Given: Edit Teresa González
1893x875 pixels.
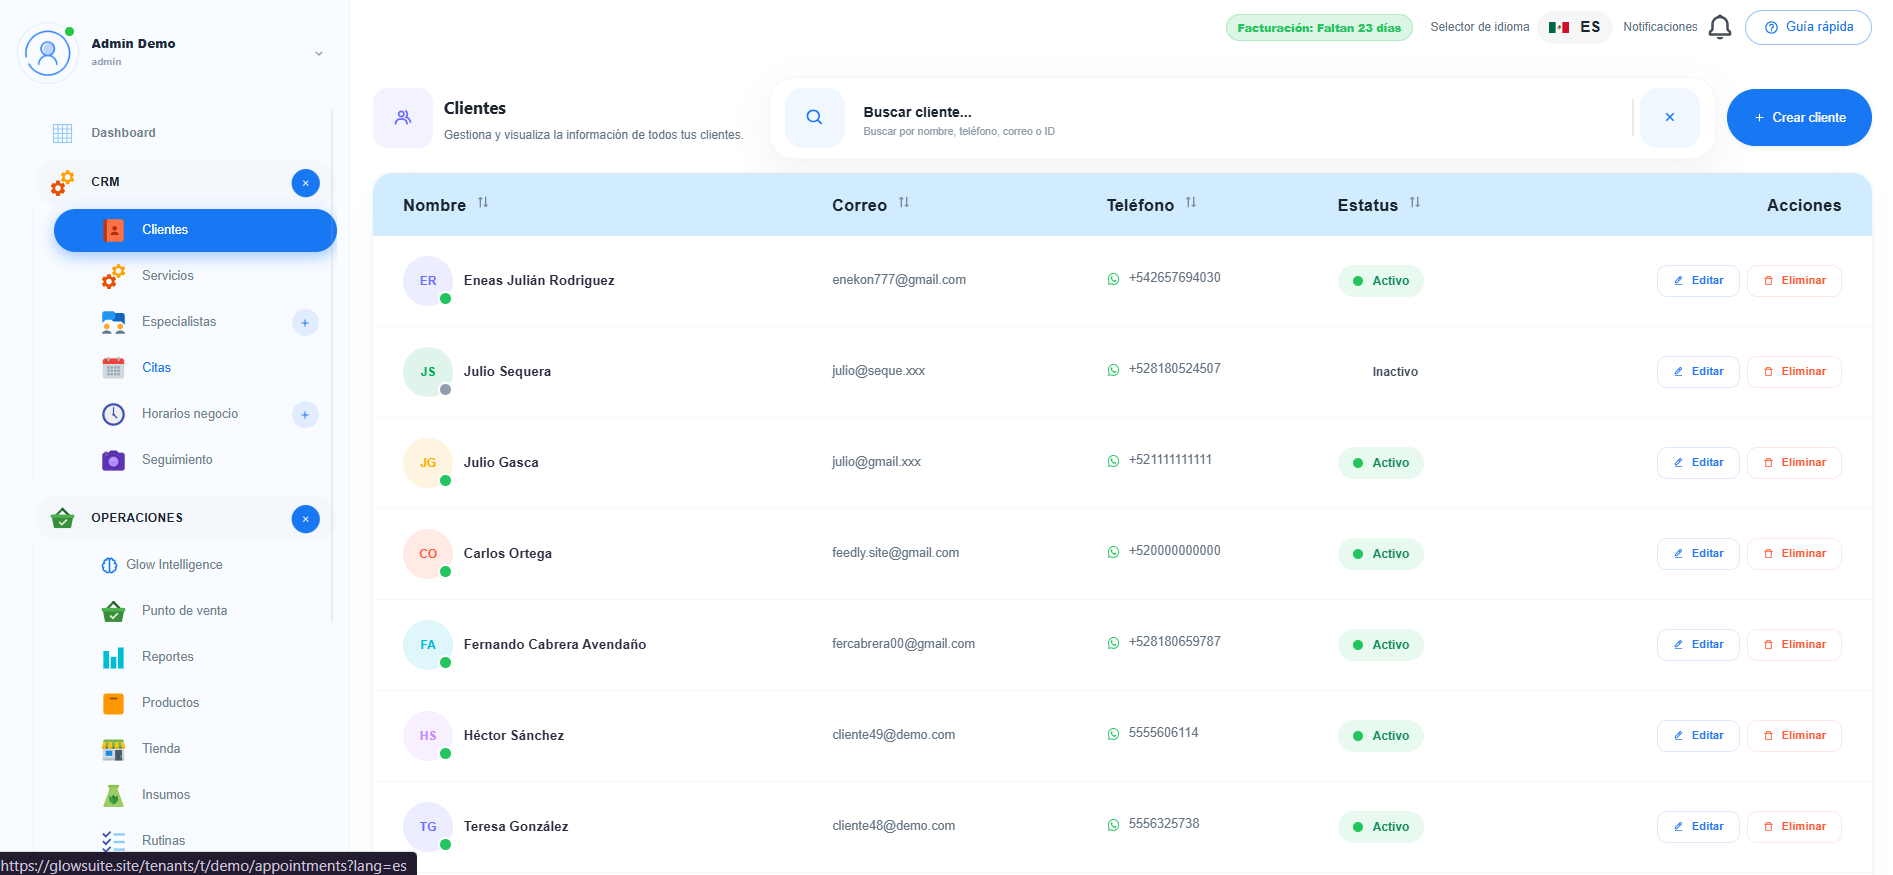Looking at the screenshot, I should click(x=1698, y=827).
